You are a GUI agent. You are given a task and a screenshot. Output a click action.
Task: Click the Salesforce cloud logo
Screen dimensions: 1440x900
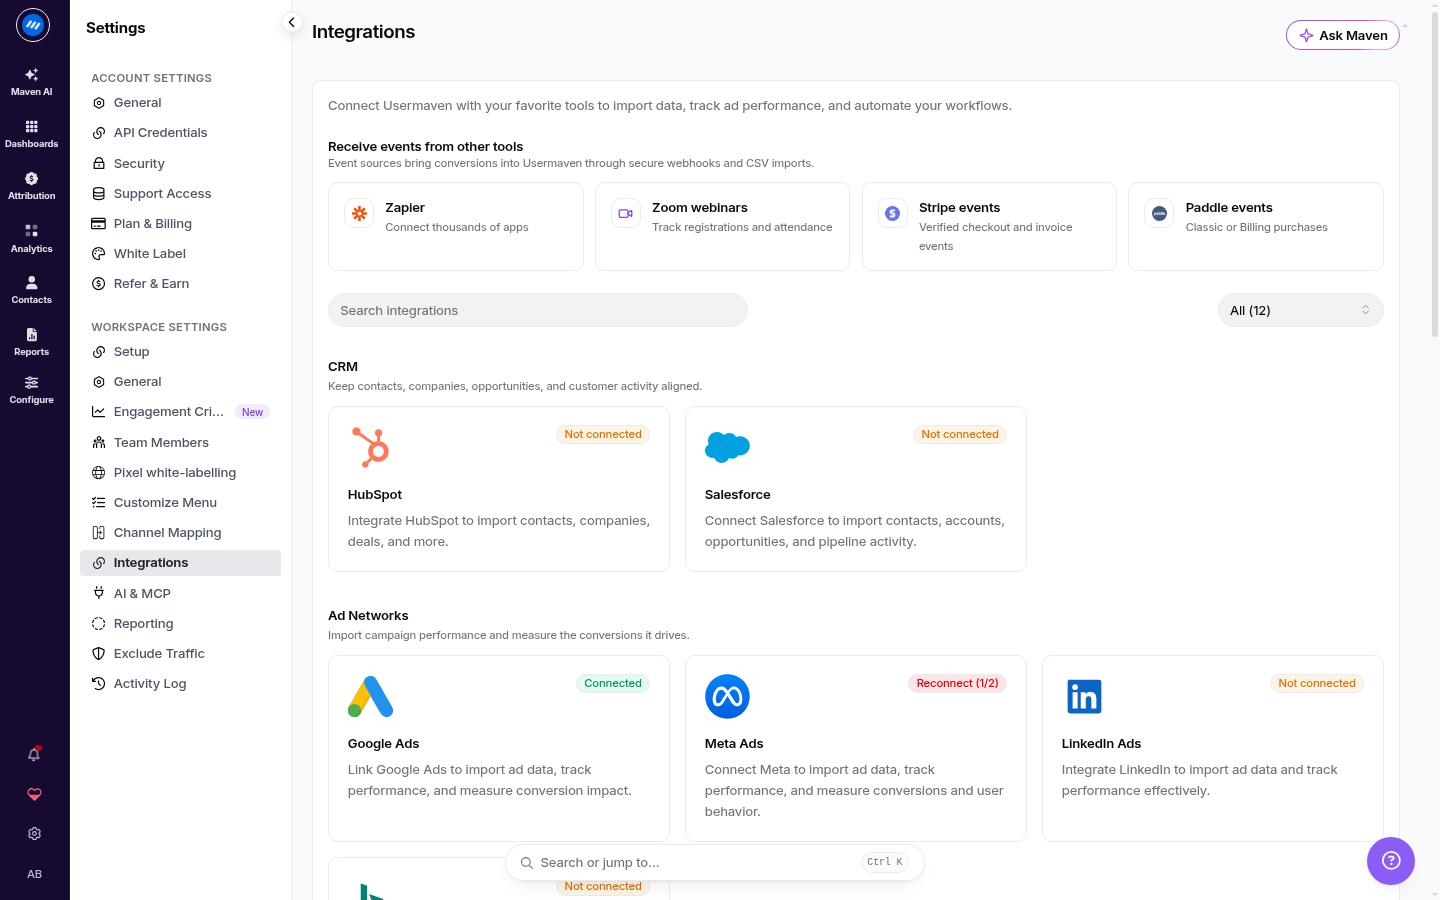click(x=727, y=447)
